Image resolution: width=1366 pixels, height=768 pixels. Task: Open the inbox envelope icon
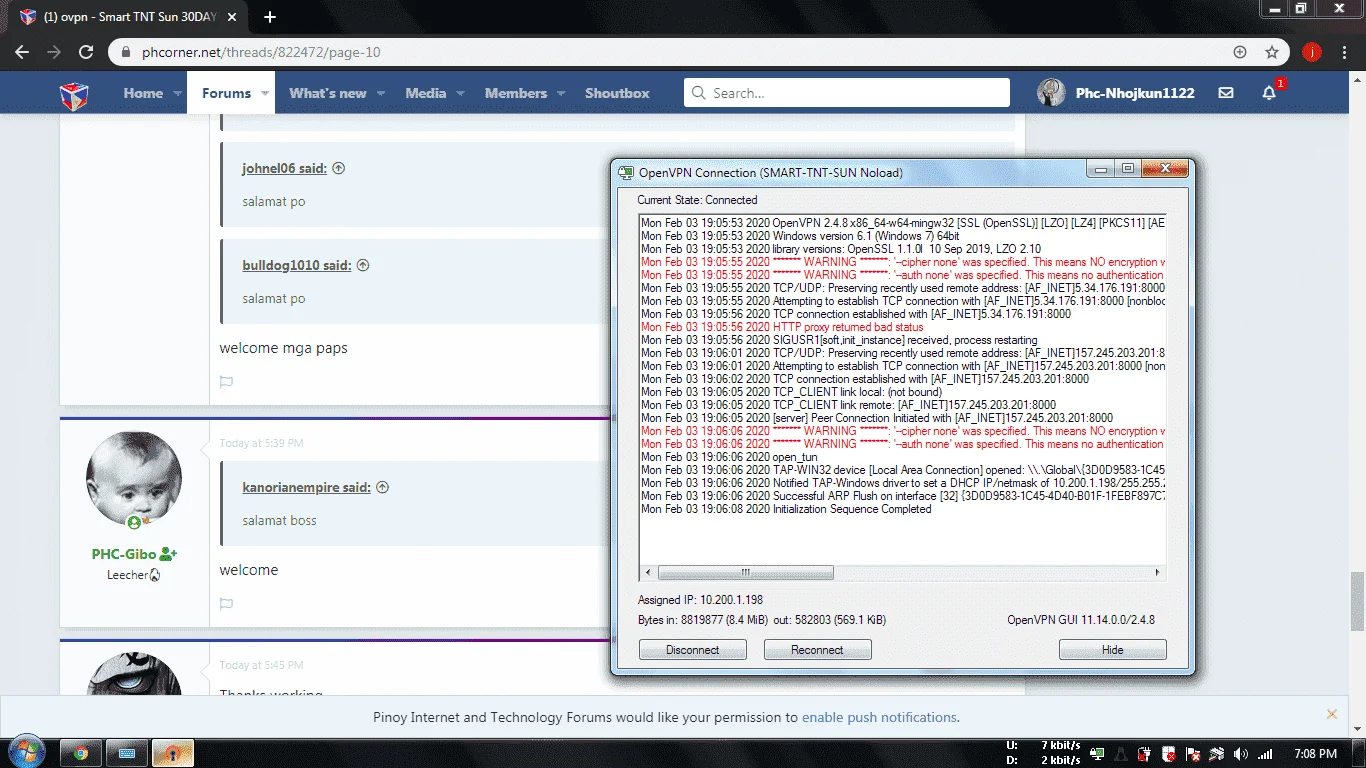[x=1226, y=93]
